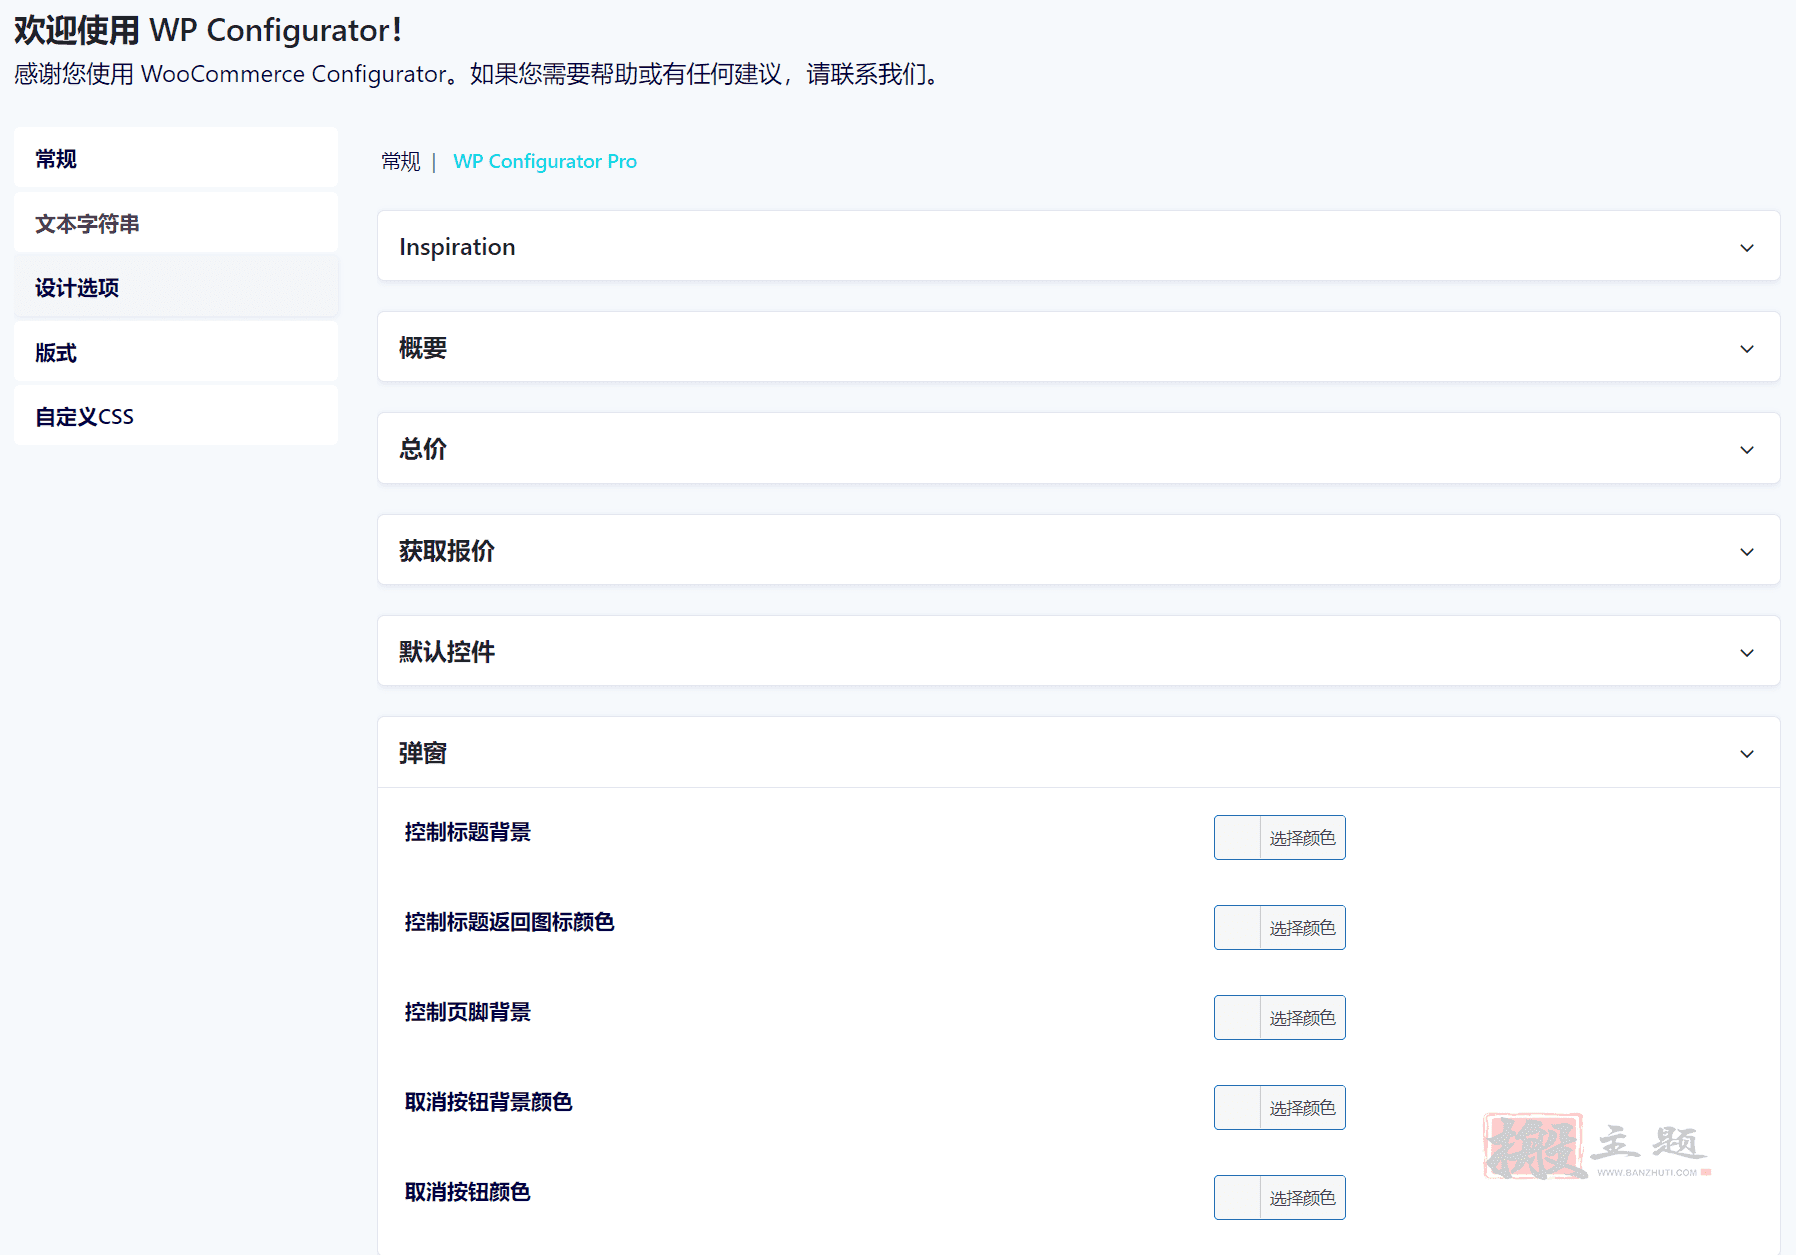Click the 默认控件 panel title
This screenshot has width=1796, height=1255.
pos(447,652)
